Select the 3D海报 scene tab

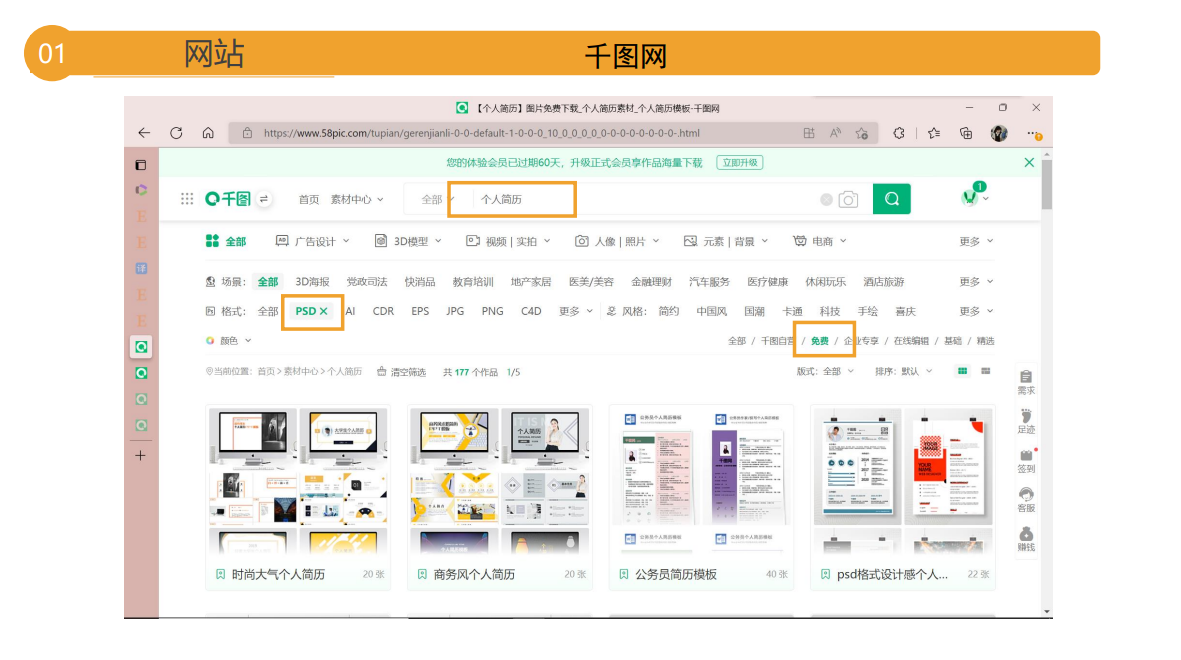tap(312, 282)
